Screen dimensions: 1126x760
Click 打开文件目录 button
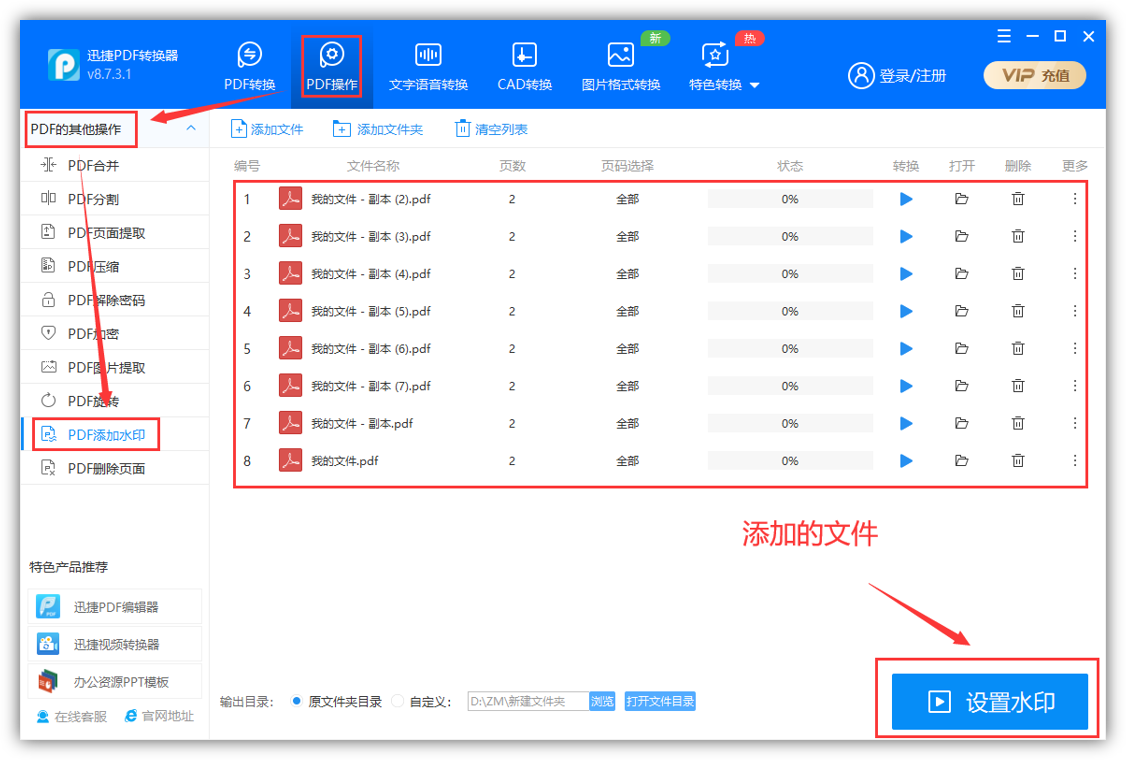[x=660, y=701]
